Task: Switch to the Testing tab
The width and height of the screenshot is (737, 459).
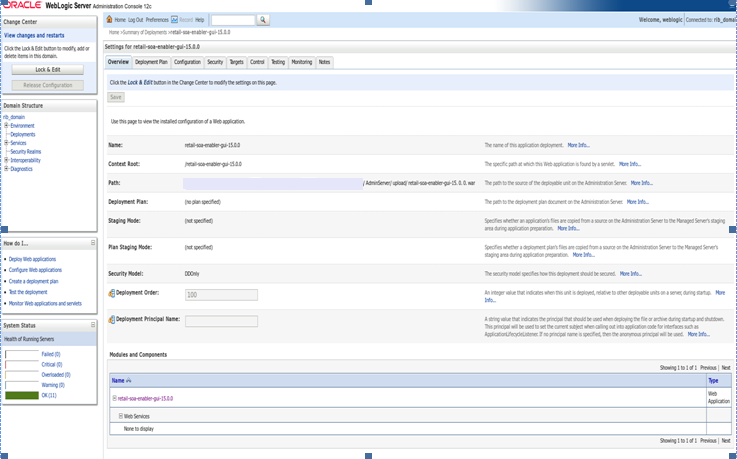Action: point(278,62)
